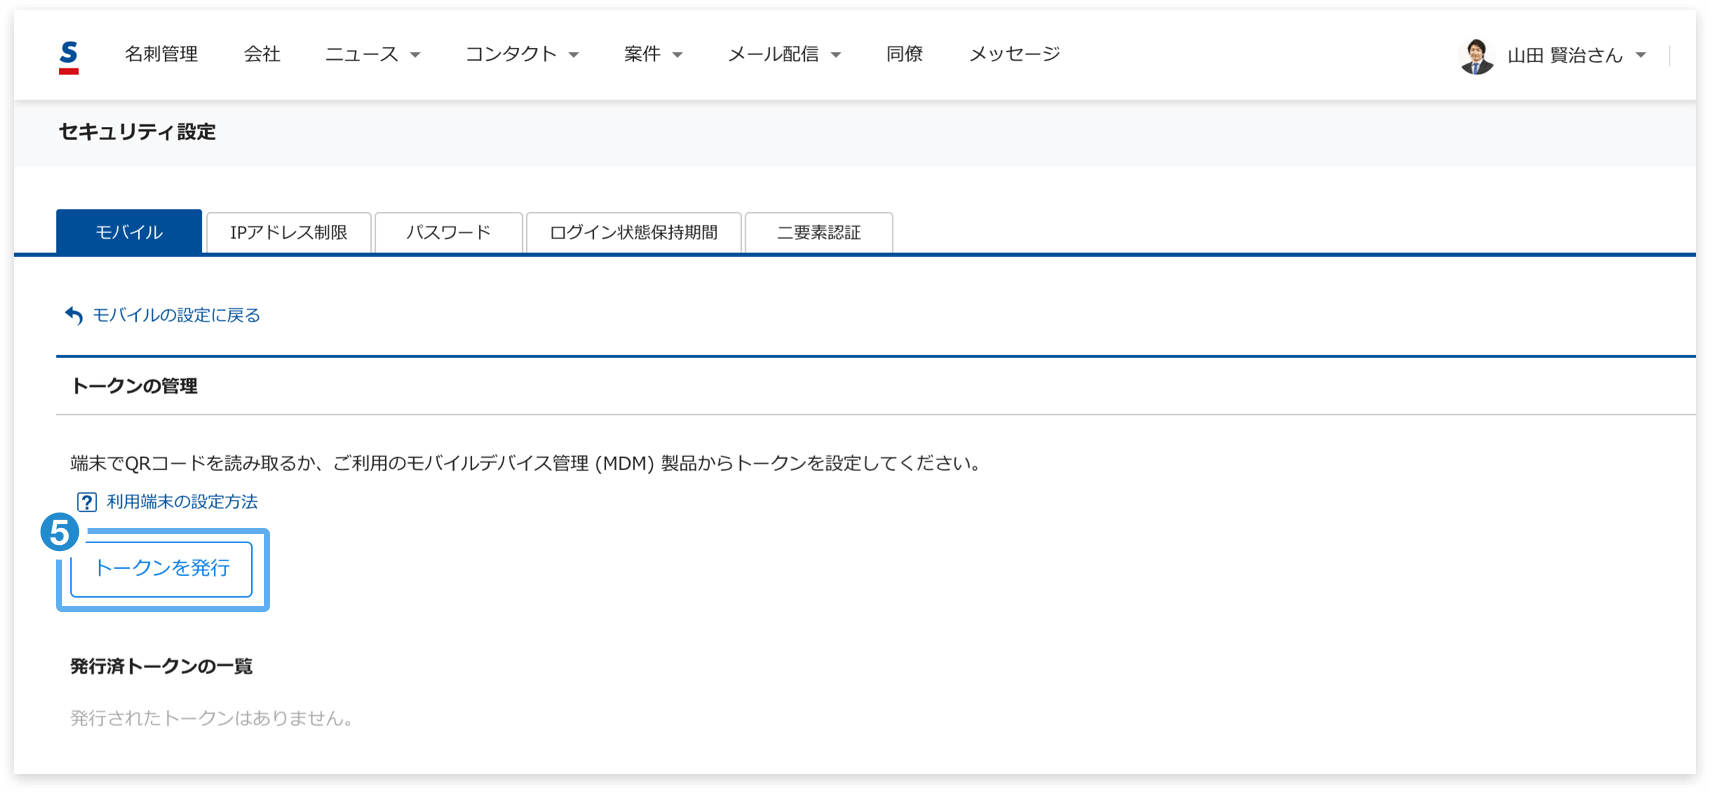
Task: Click the セキュリティ設定 page title
Action: pos(137,132)
